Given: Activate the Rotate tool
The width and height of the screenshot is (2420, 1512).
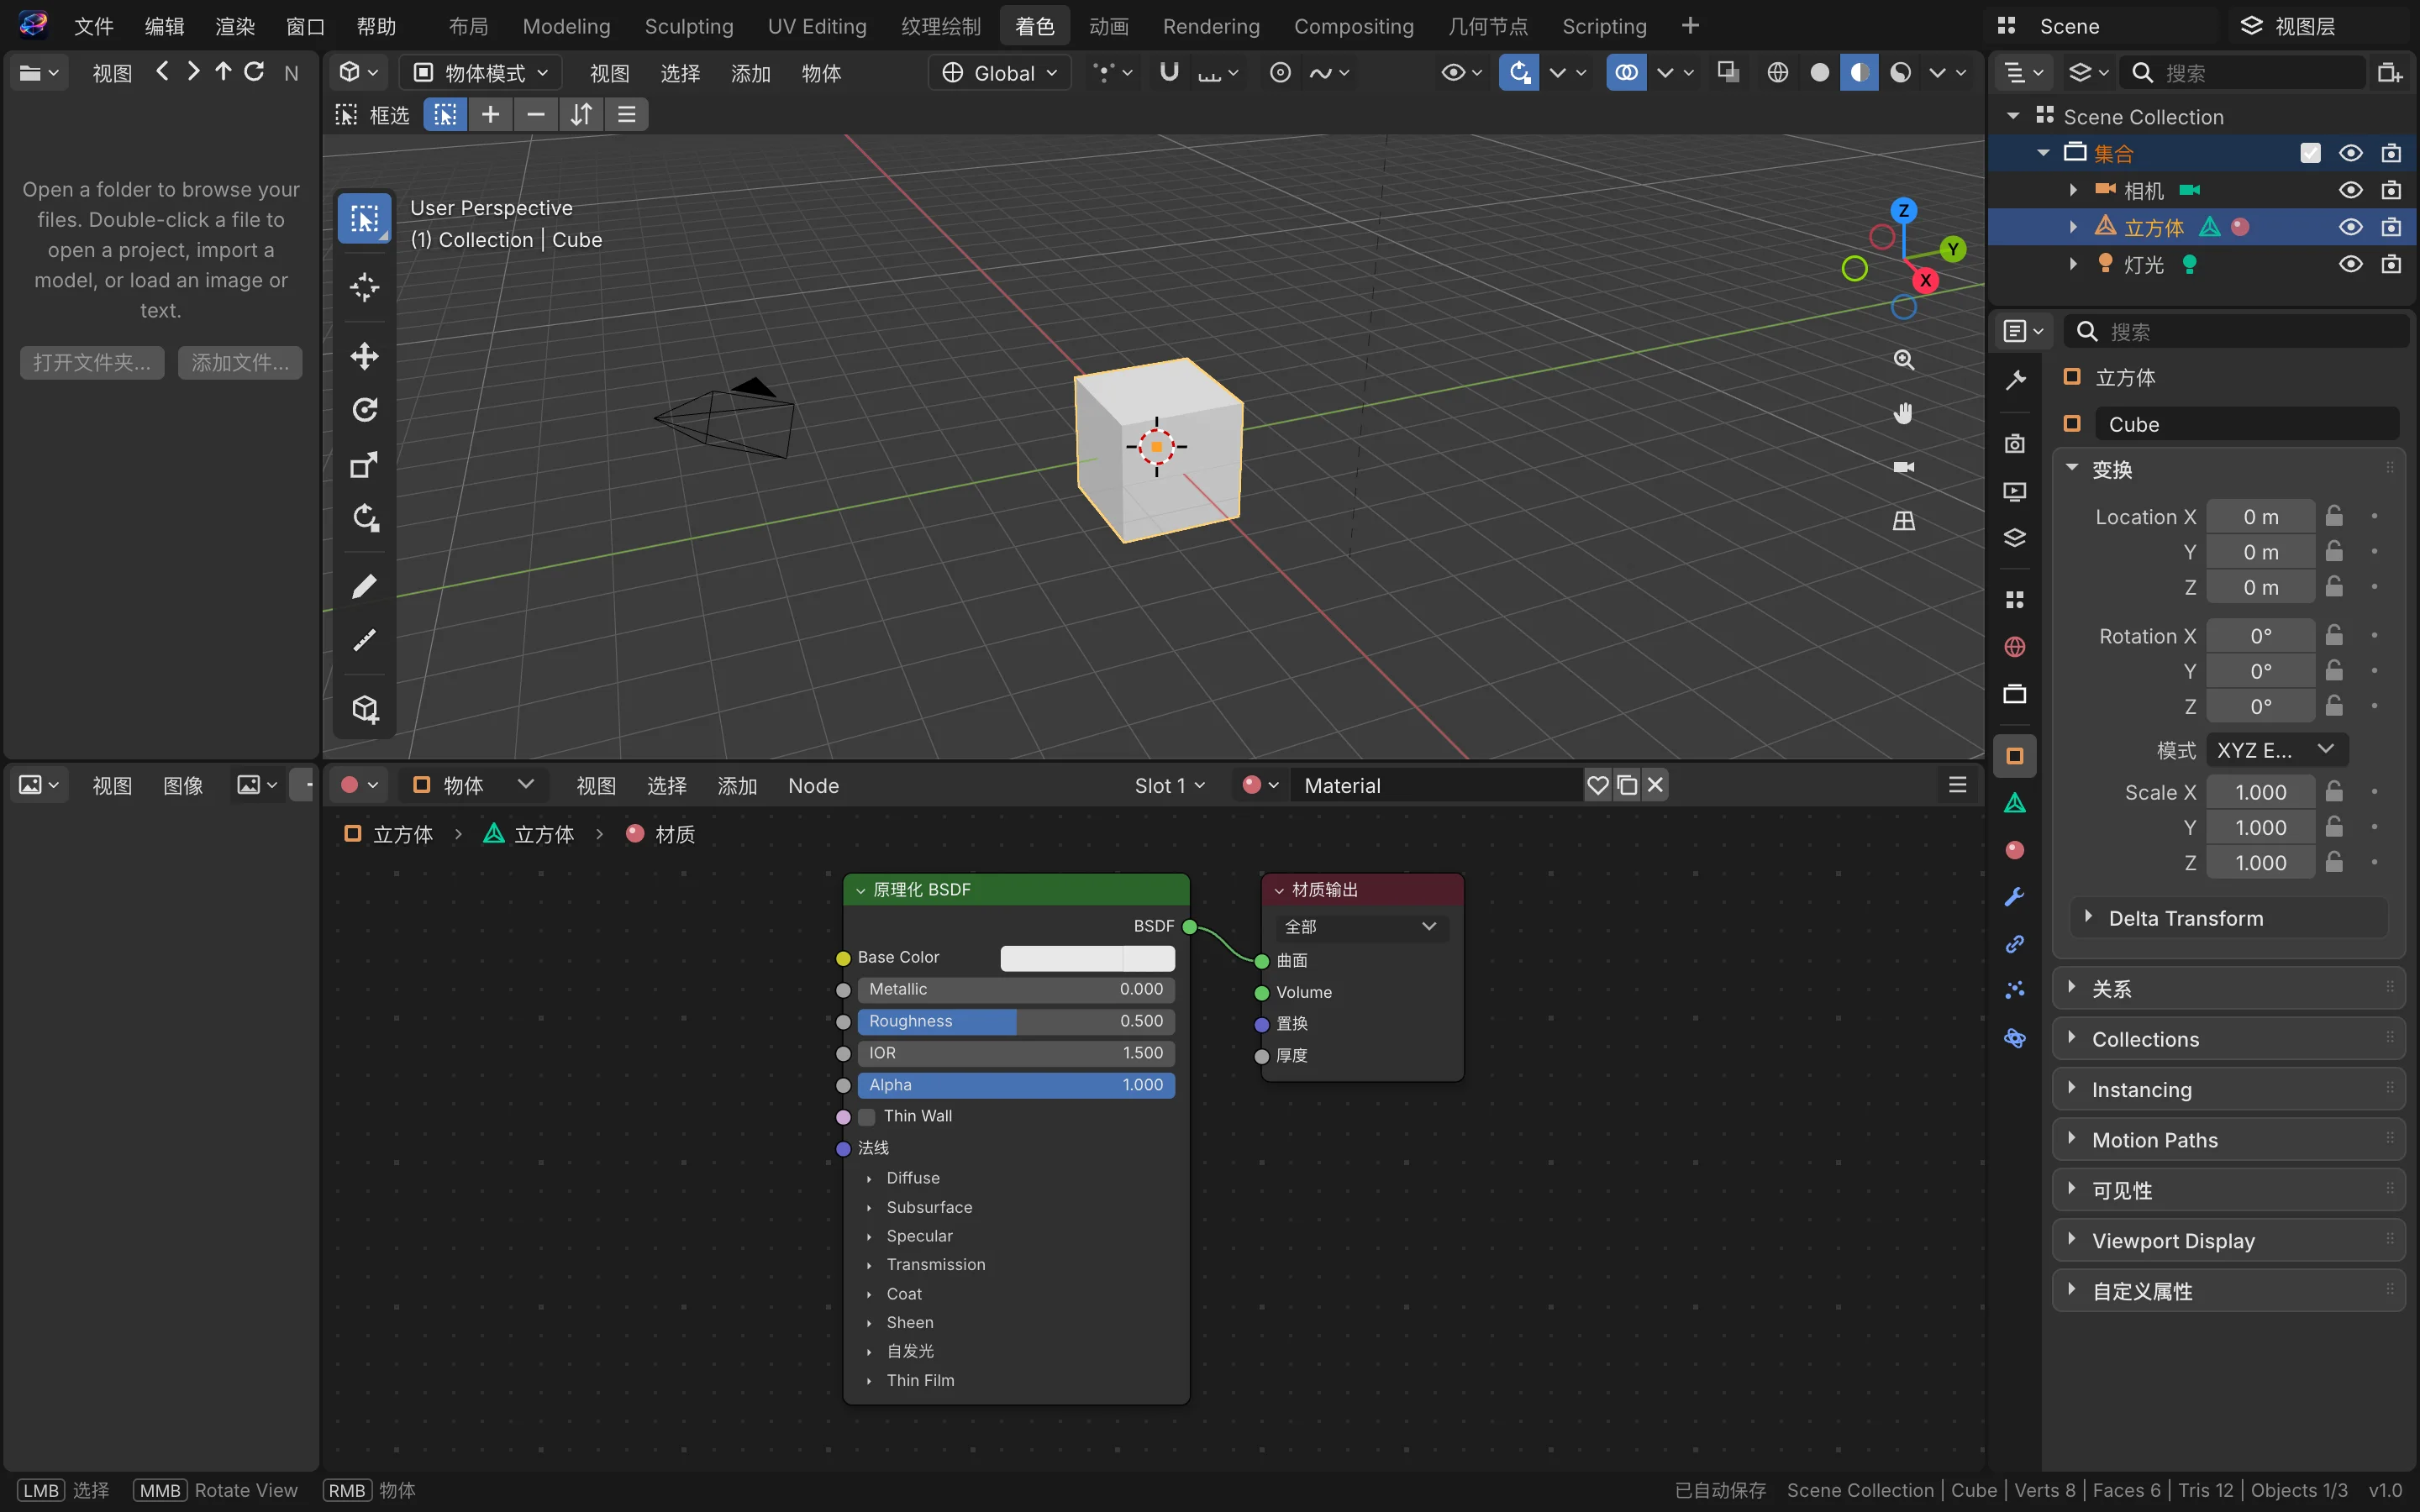Looking at the screenshot, I should (x=364, y=410).
